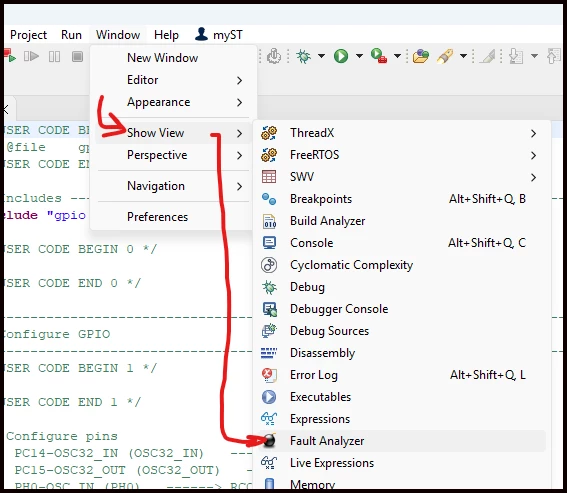Click the Disassembly view icon
The image size is (567, 493).
[269, 353]
